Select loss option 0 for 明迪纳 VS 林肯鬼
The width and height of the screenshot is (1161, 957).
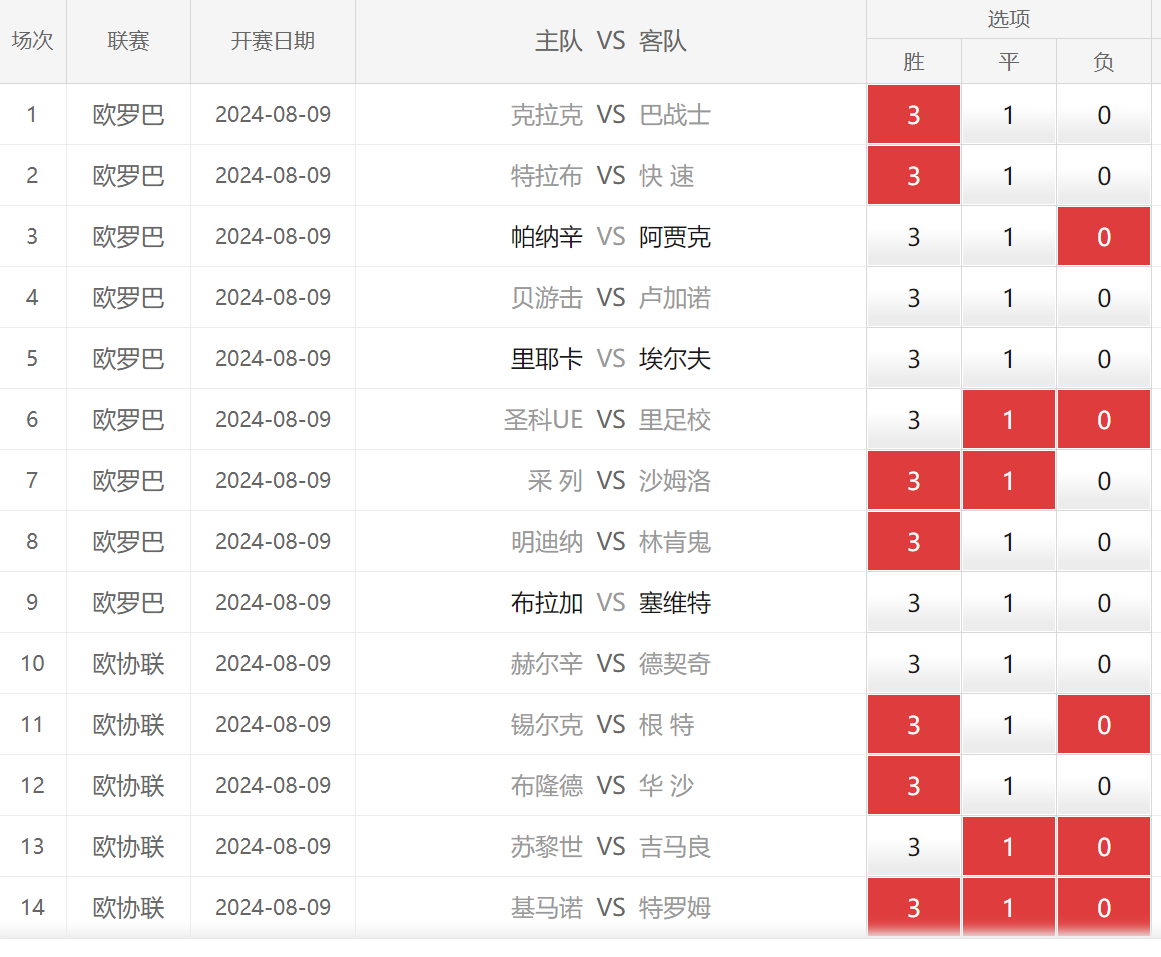point(1103,541)
